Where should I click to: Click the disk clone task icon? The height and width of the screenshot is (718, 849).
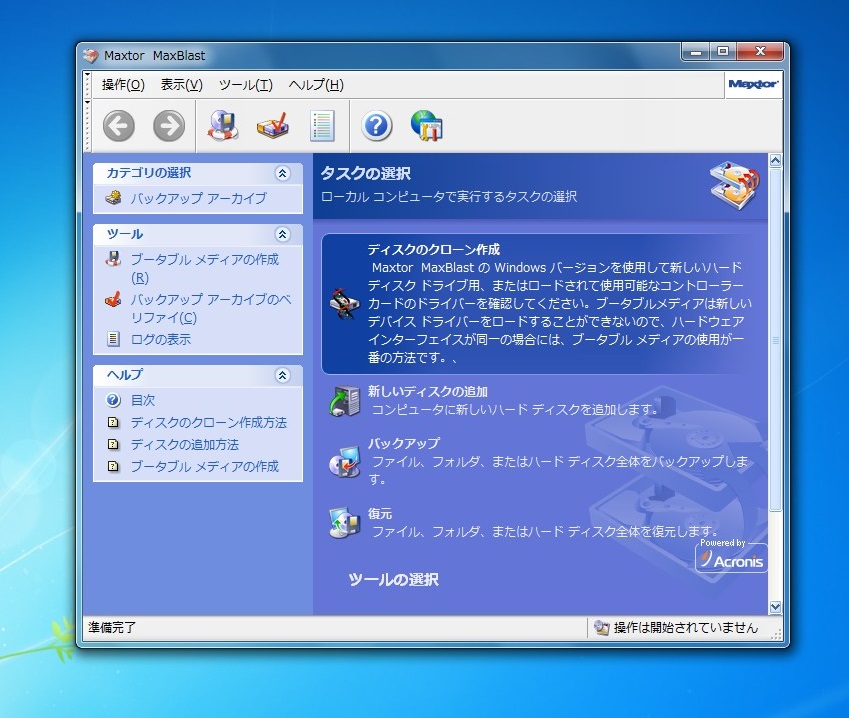tap(344, 303)
